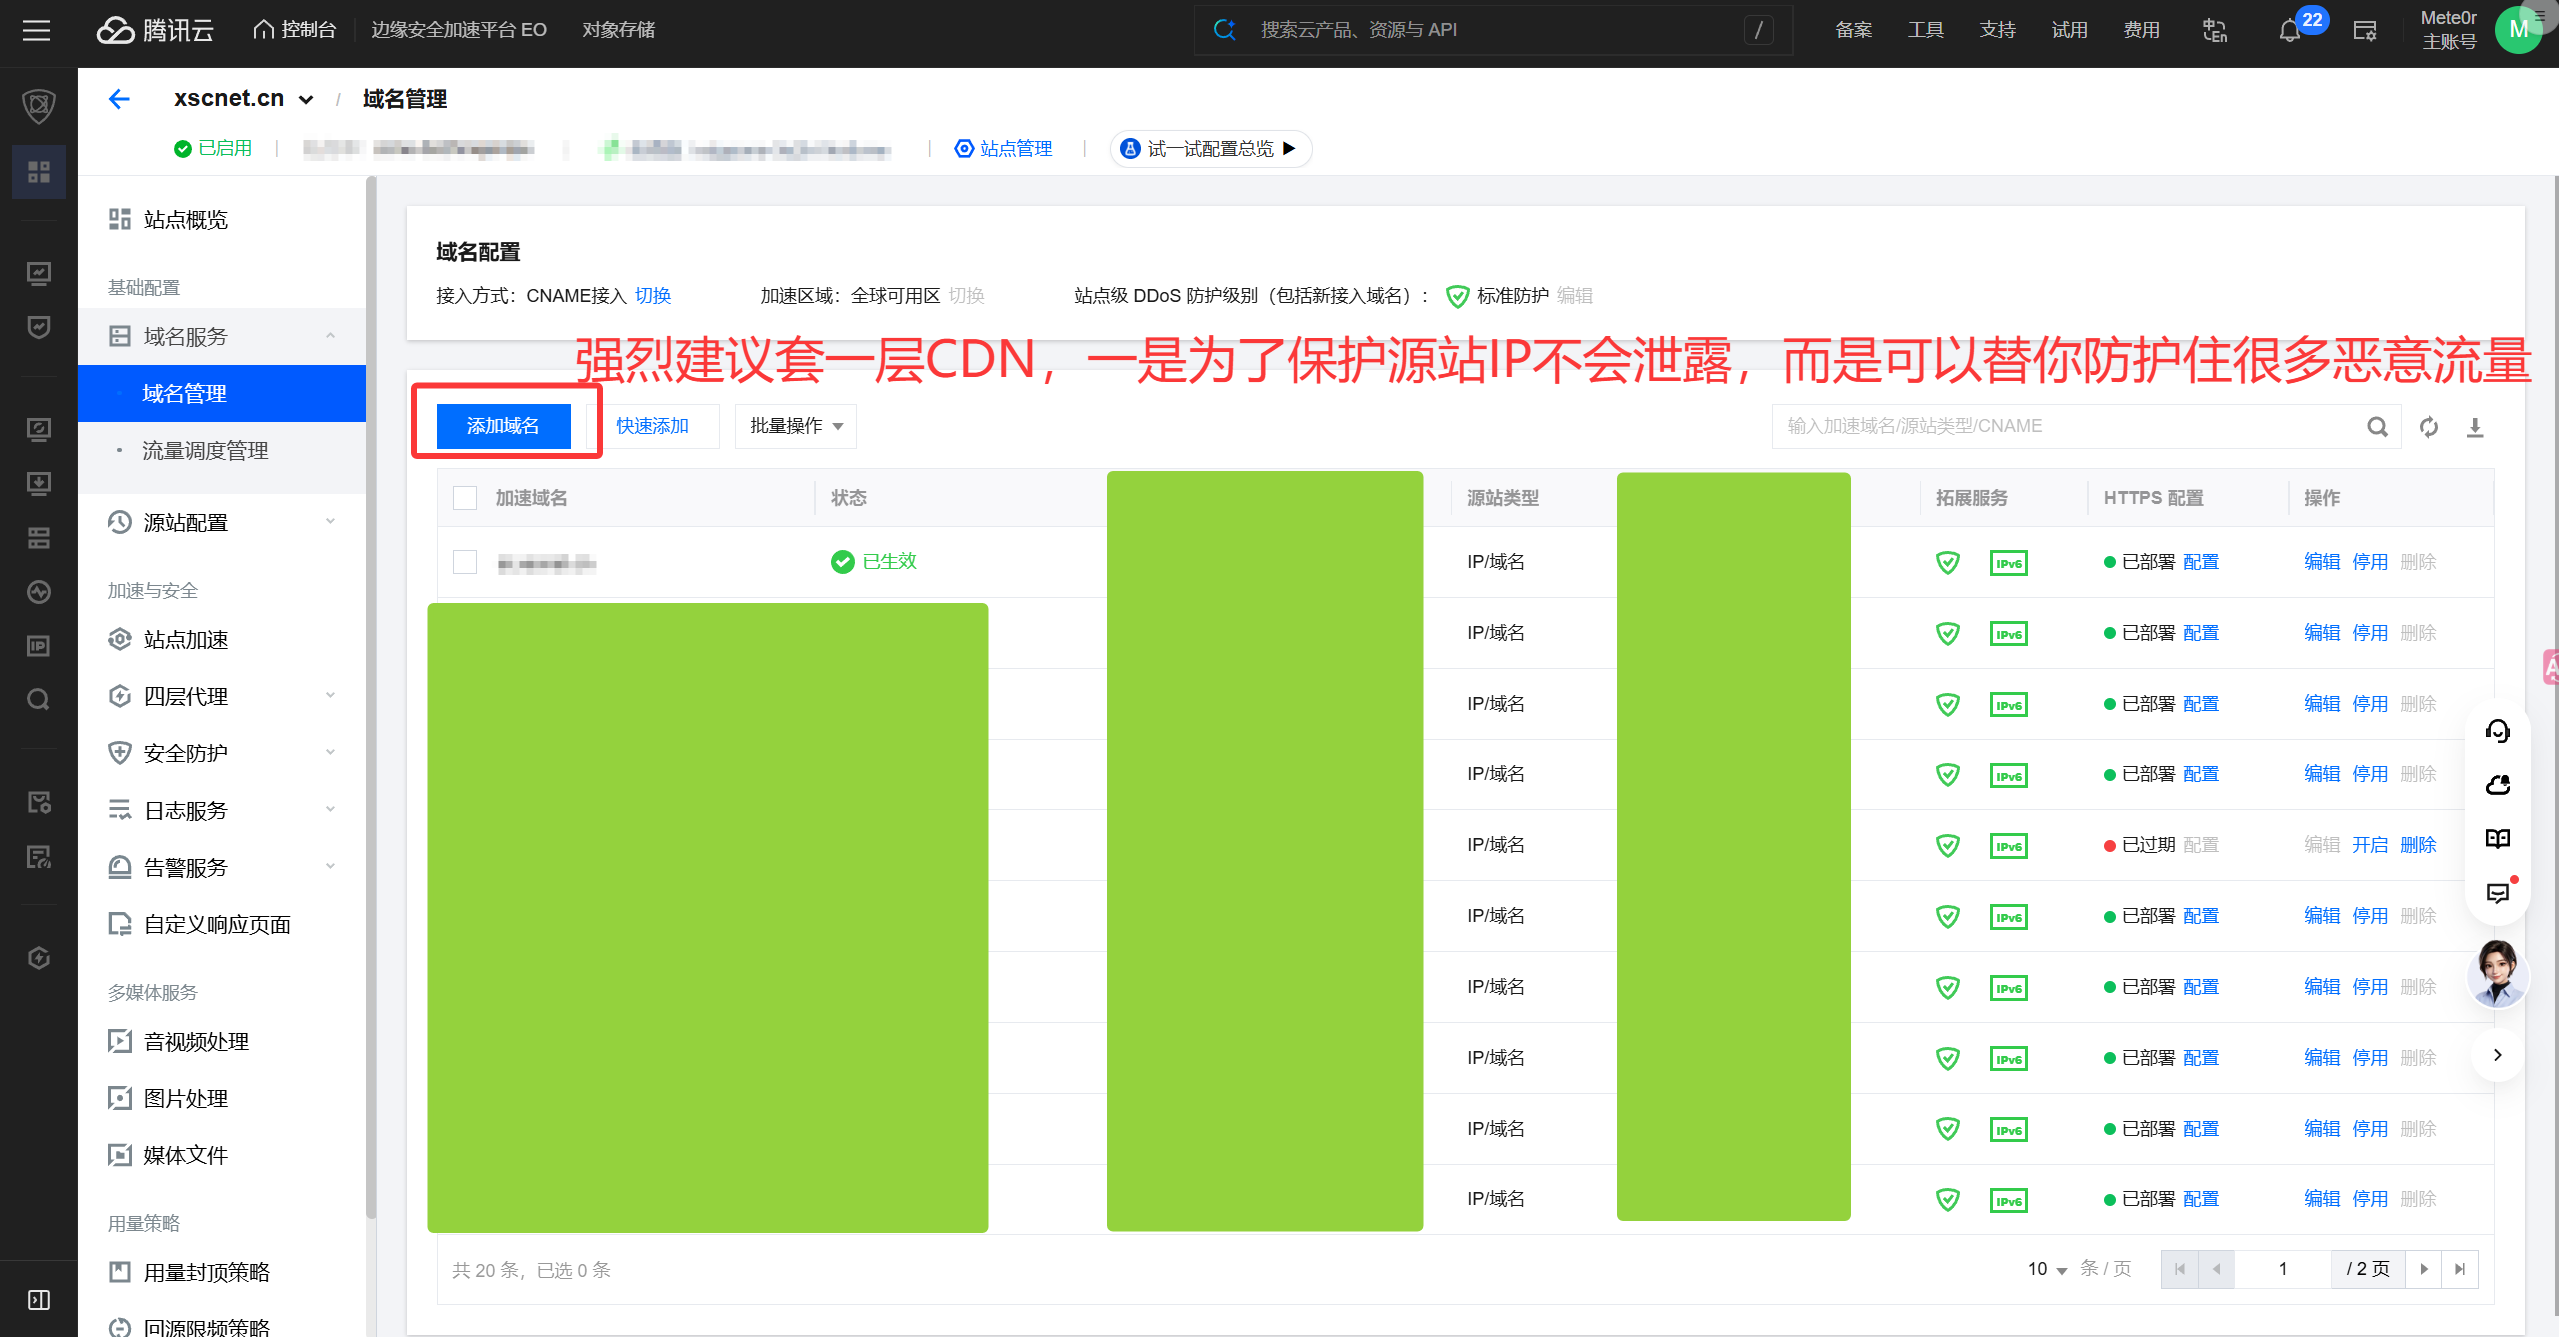Open the 批量操作 dropdown
2559x1337 pixels.
[796, 426]
